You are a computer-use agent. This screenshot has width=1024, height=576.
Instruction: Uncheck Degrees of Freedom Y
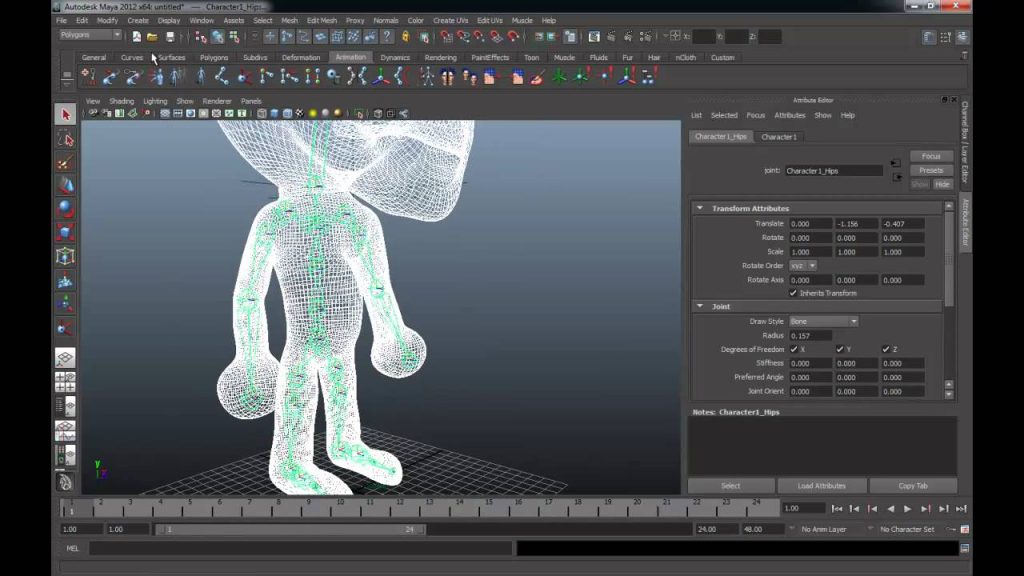[x=840, y=349]
